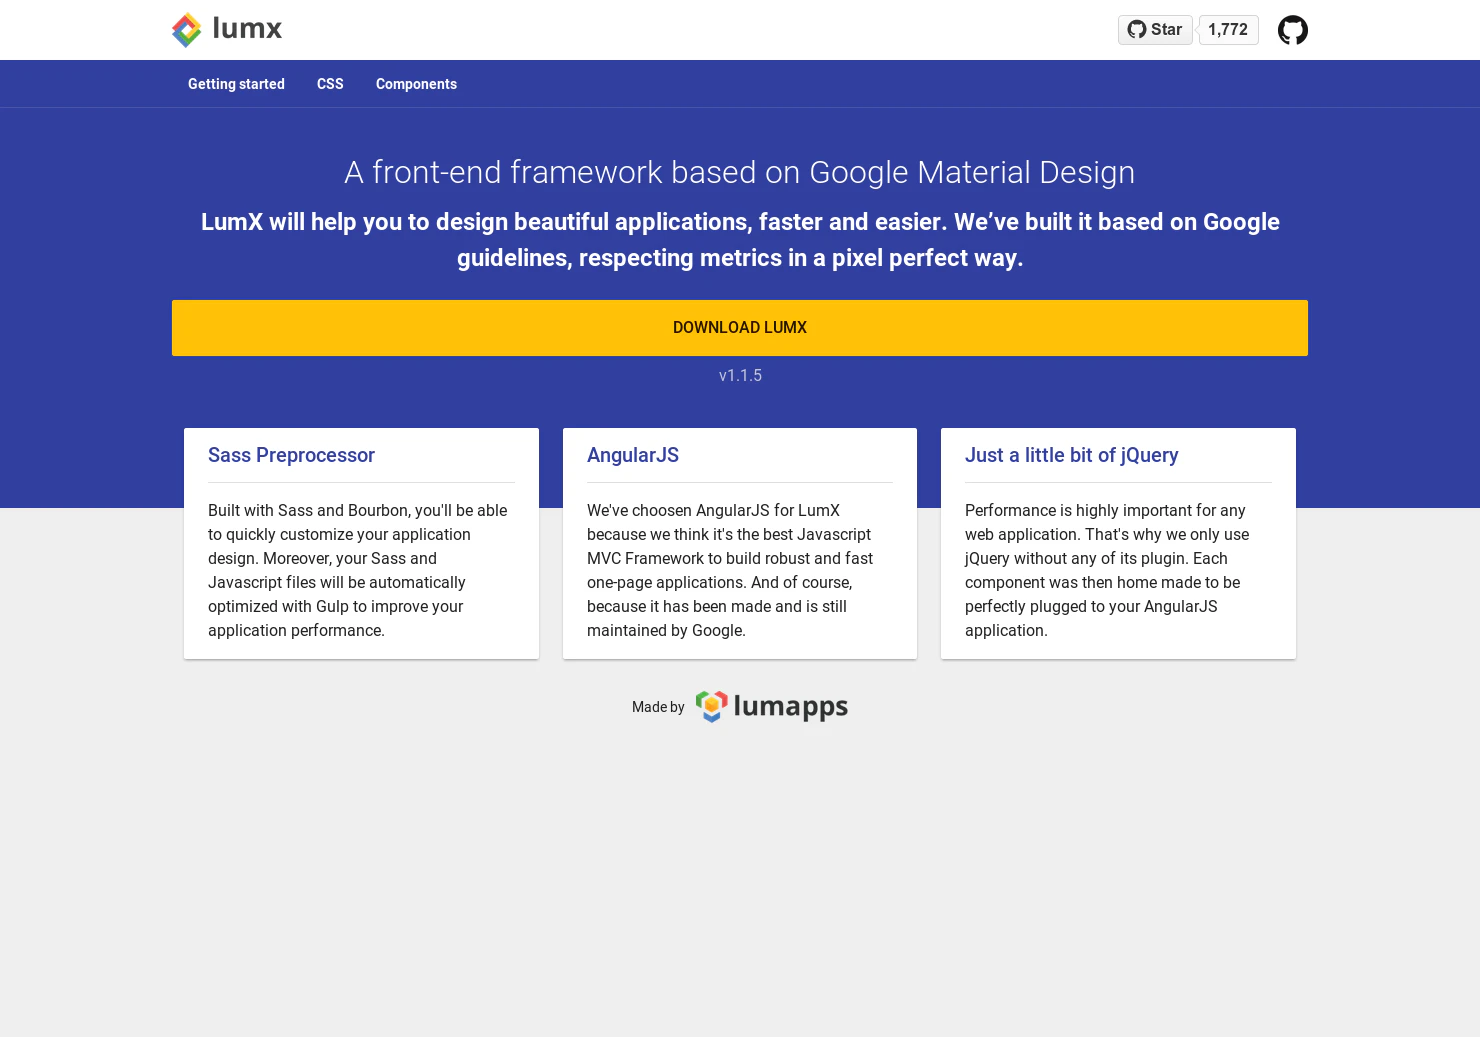
Task: Star the repo with GitHub Star button
Action: 1155,30
